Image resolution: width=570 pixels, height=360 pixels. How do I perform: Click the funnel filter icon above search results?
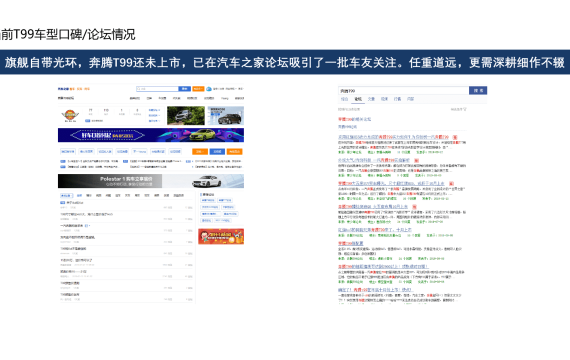(x=465, y=109)
